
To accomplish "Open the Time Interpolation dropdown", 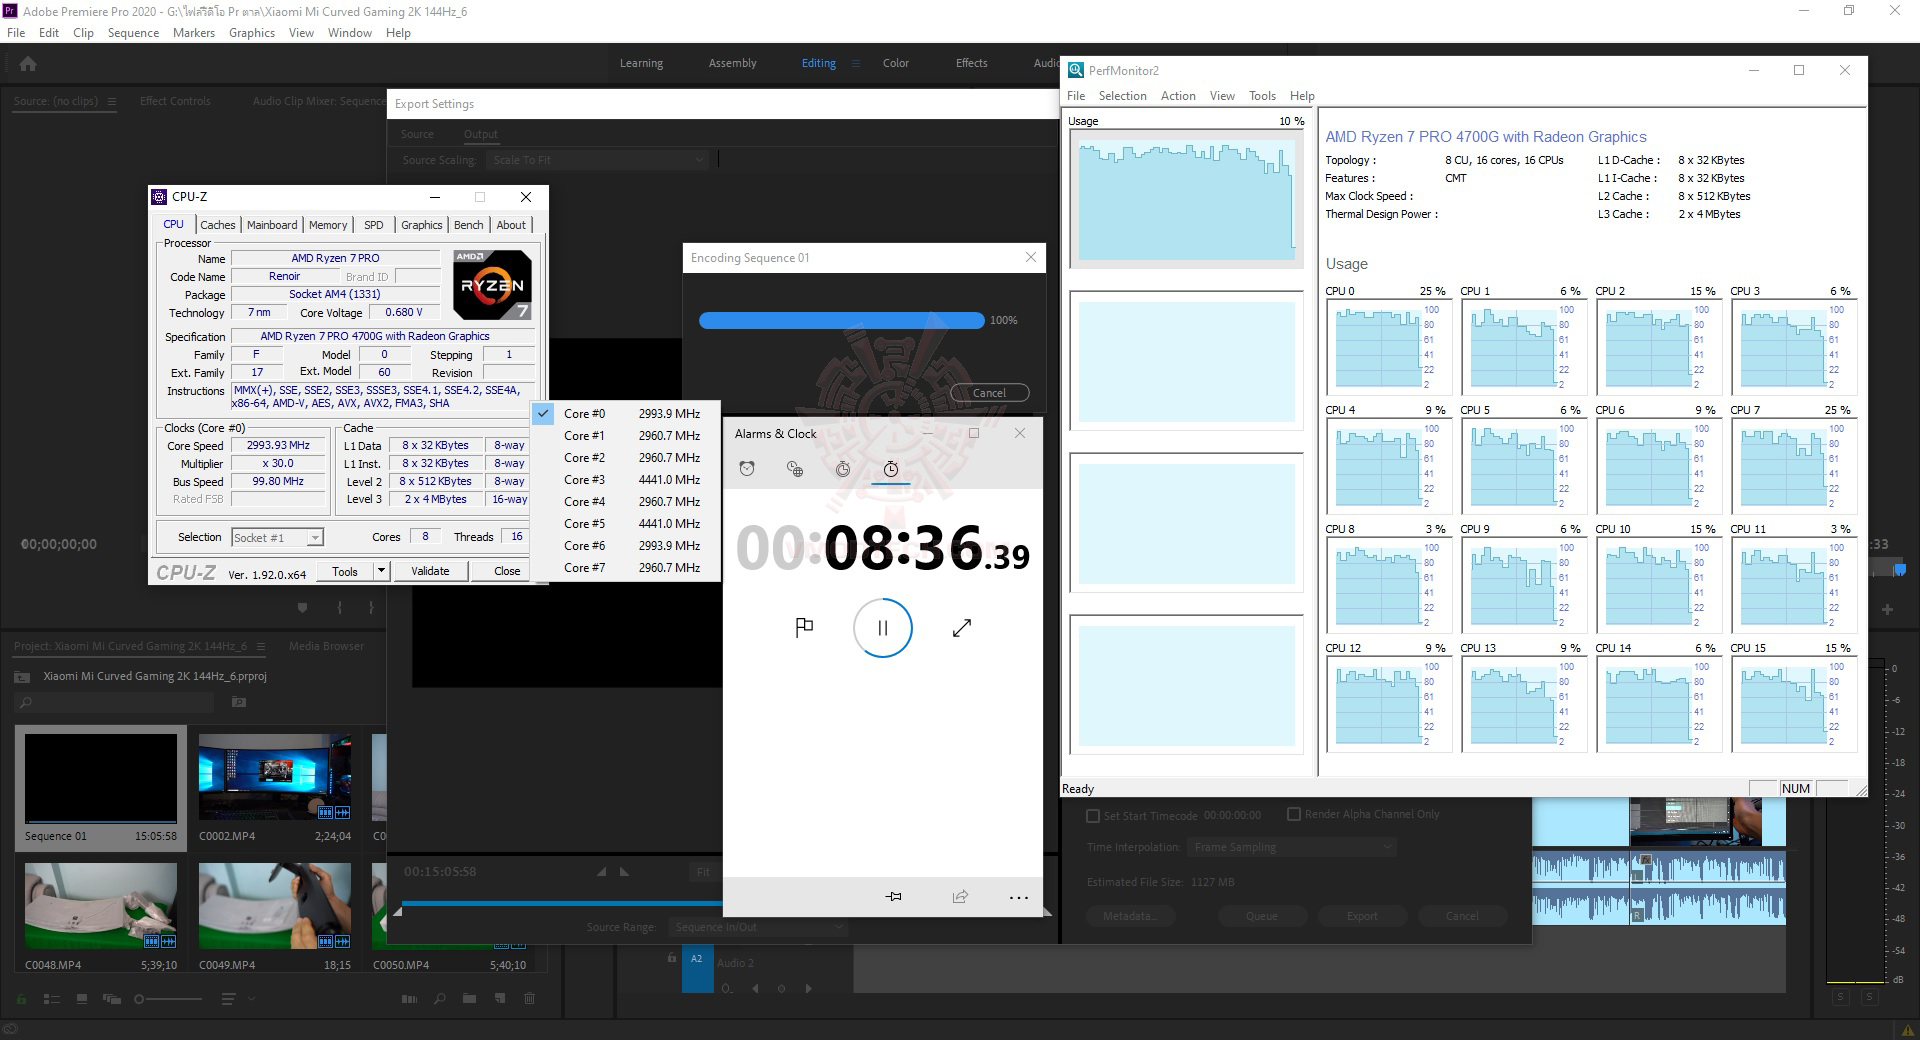I will [1293, 847].
